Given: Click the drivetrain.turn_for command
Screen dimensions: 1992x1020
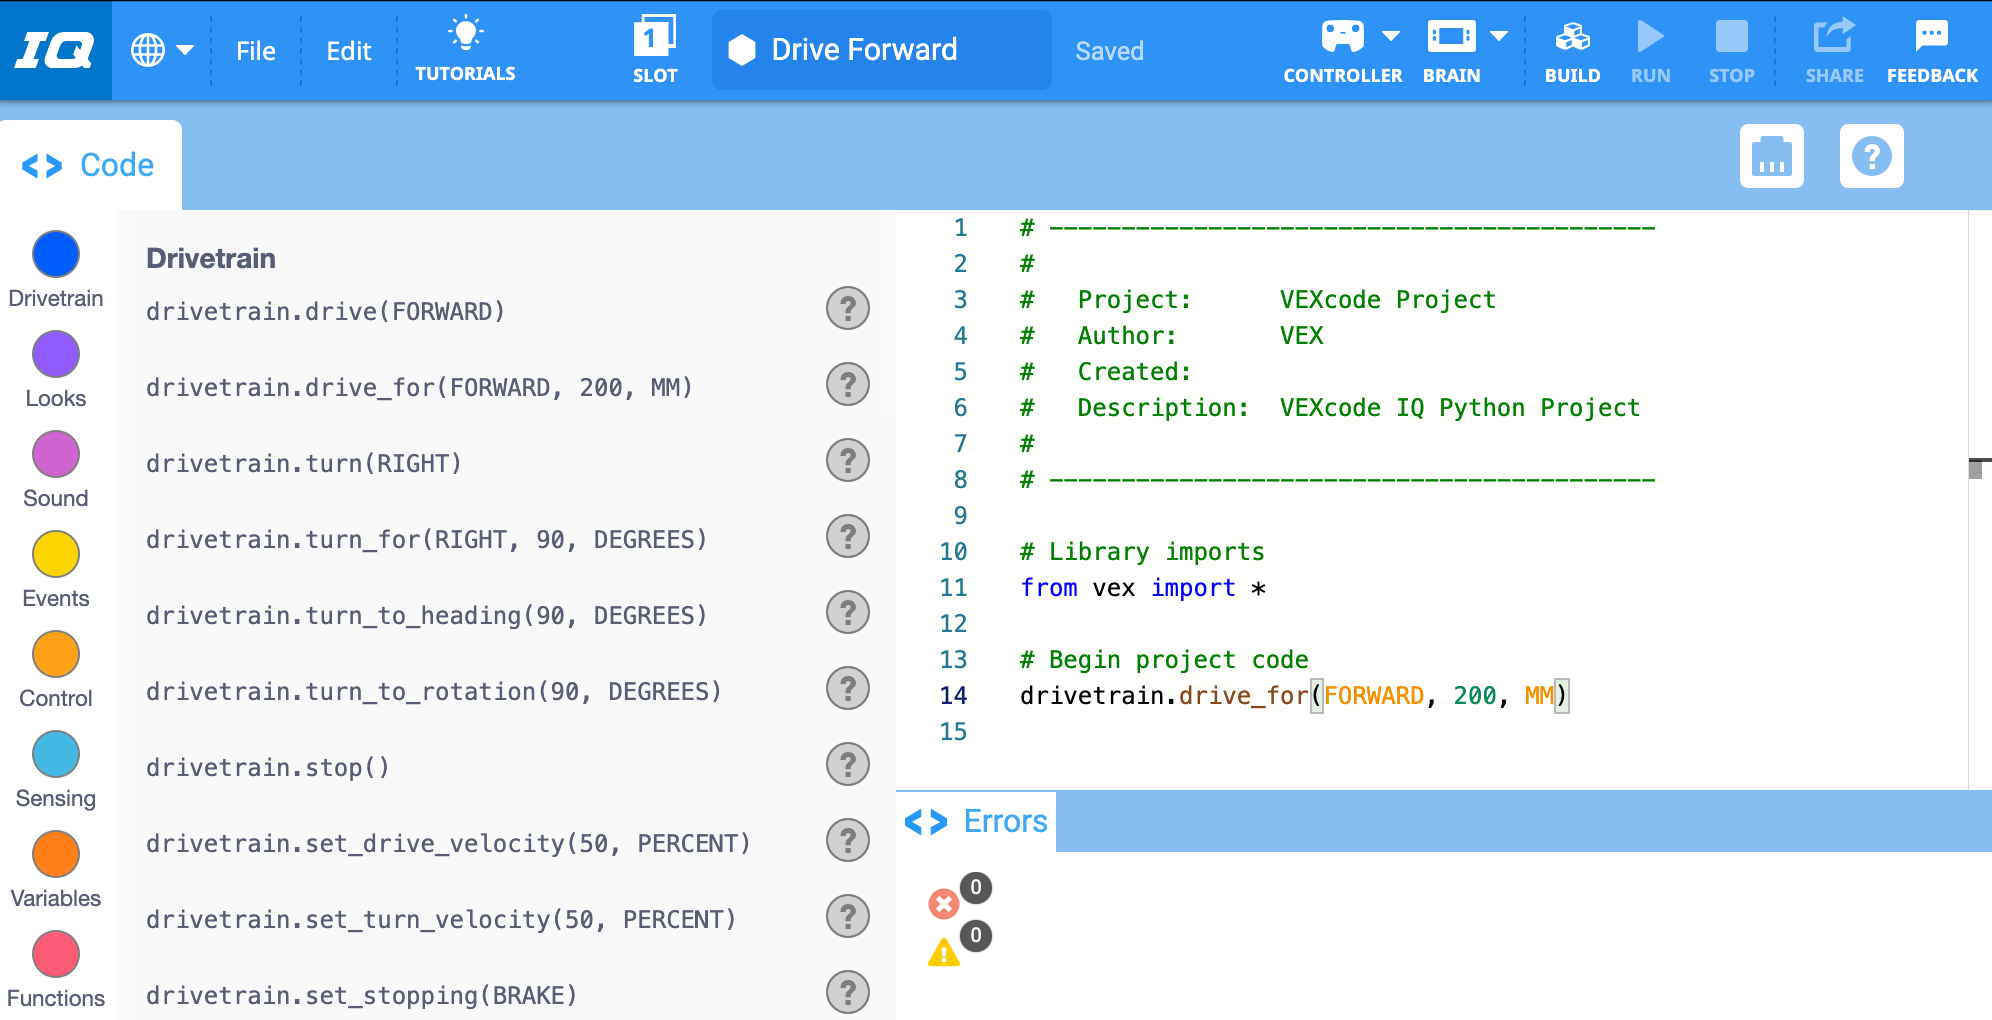Looking at the screenshot, I should (x=426, y=539).
